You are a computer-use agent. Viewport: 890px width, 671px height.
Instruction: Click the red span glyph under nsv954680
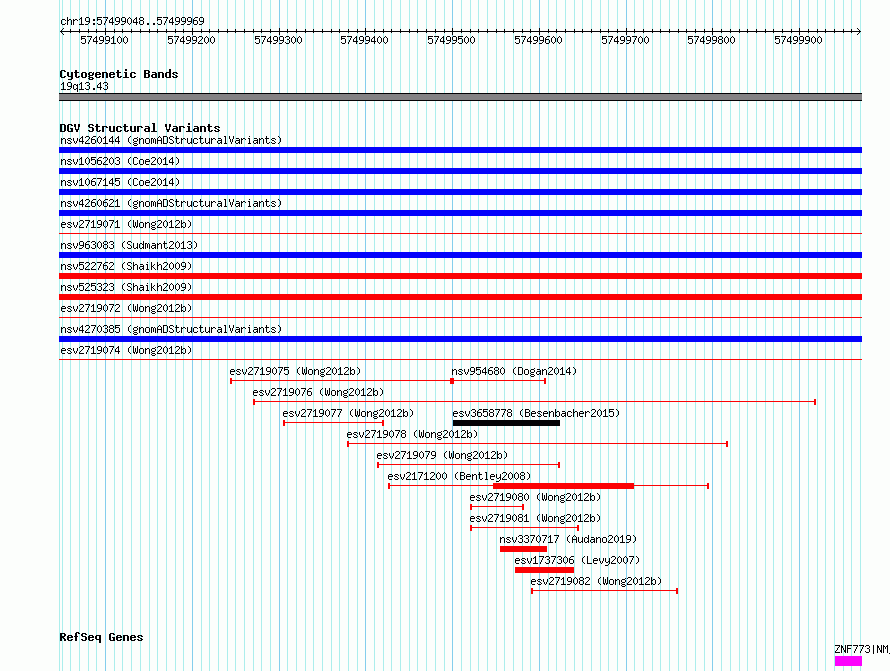[x=498, y=381]
